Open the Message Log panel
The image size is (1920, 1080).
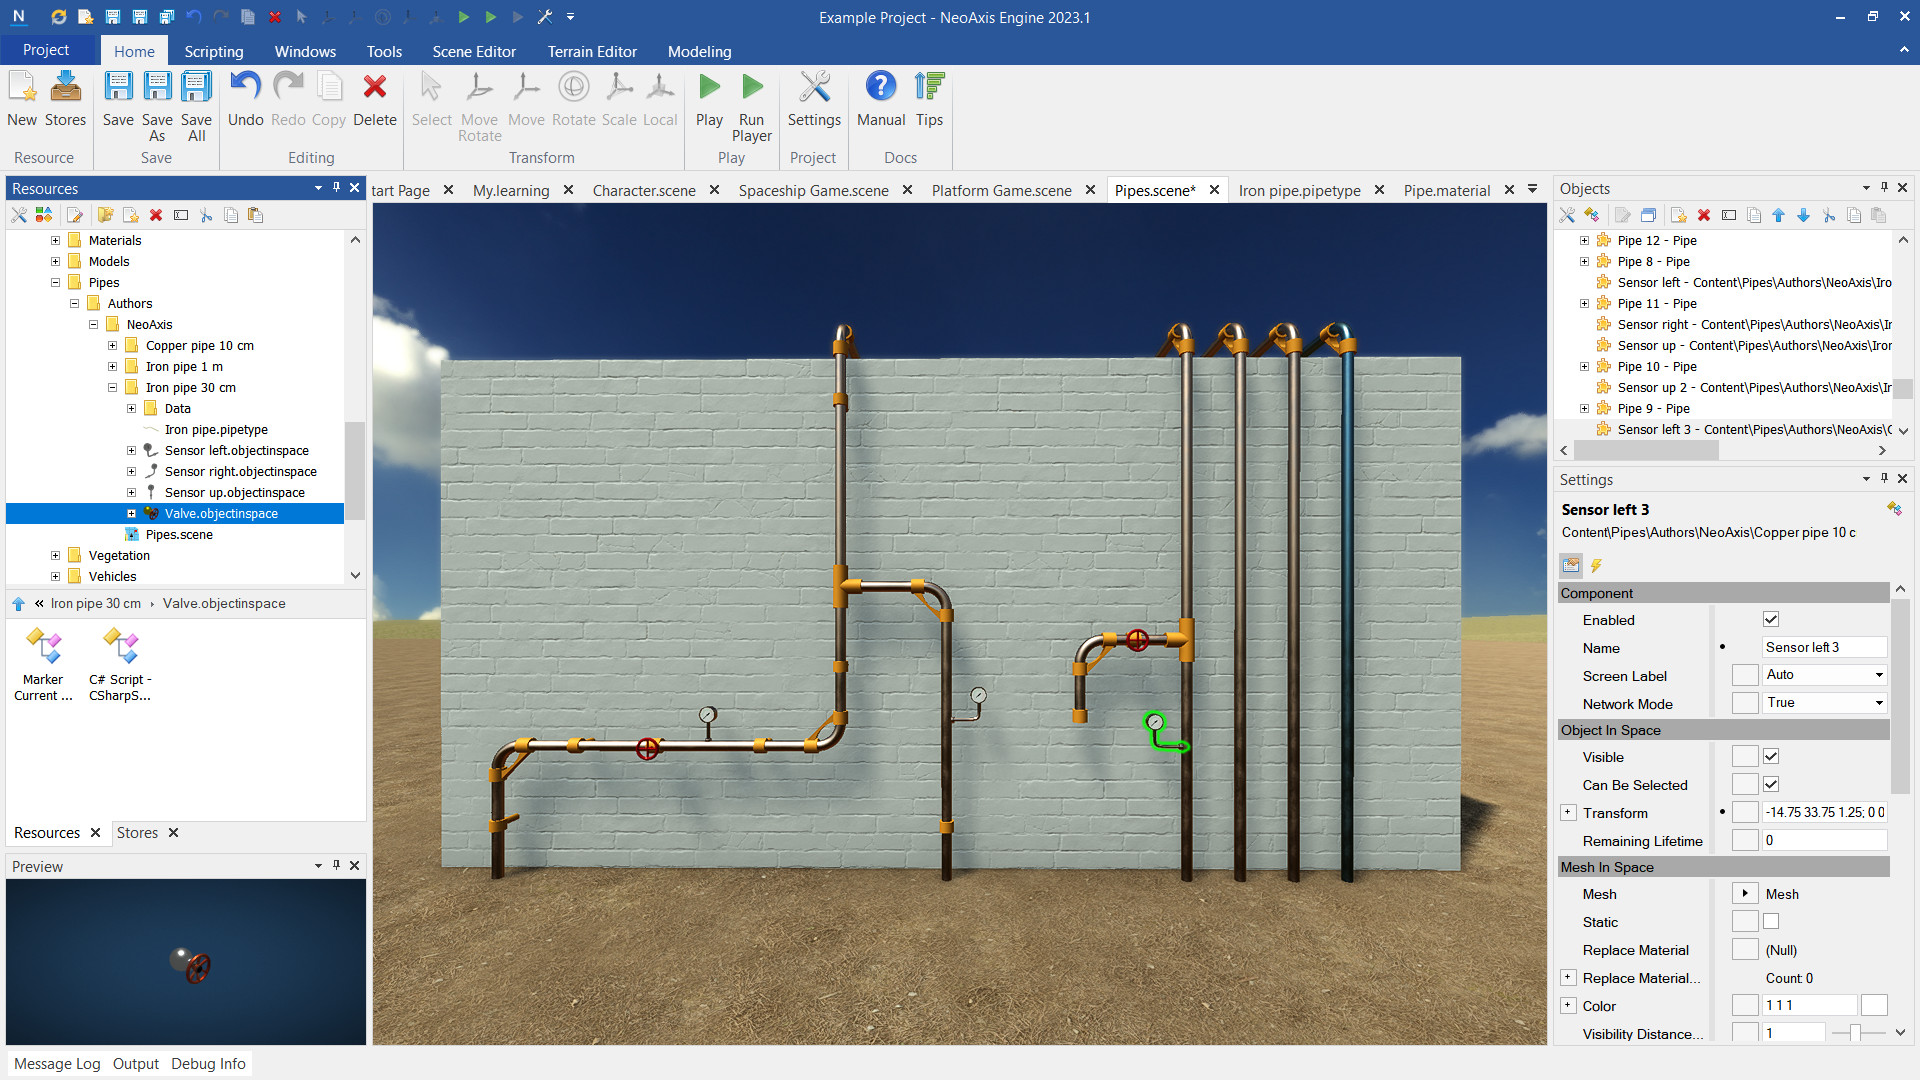(57, 1064)
